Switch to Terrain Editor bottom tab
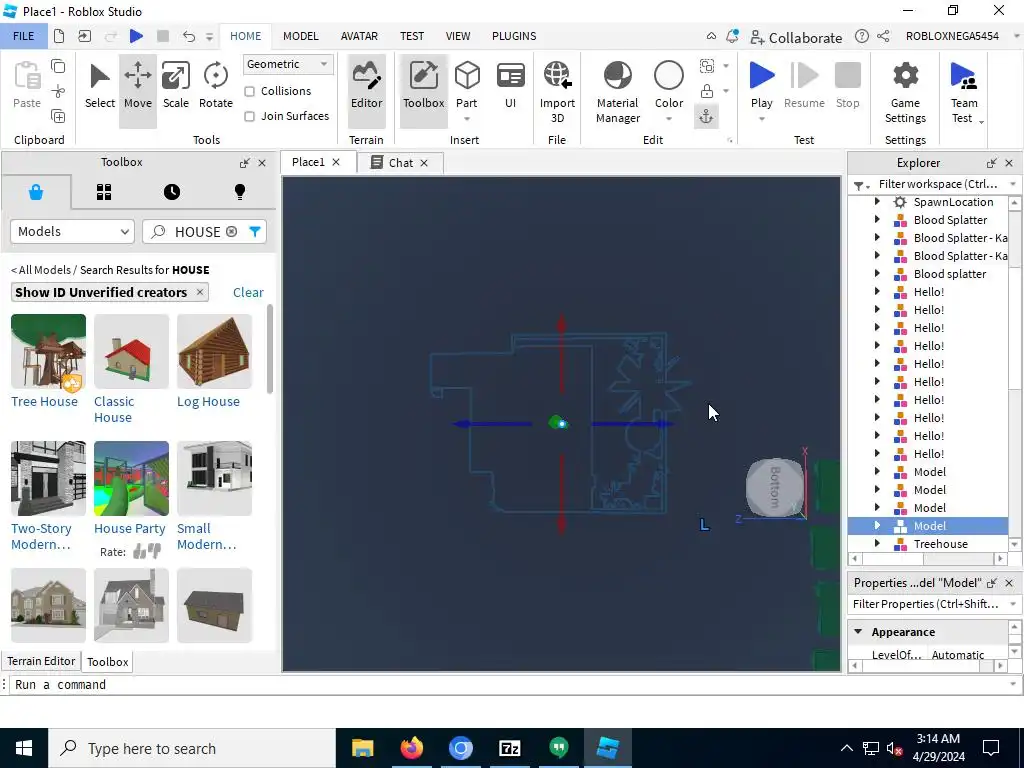The width and height of the screenshot is (1024, 768). [41, 661]
